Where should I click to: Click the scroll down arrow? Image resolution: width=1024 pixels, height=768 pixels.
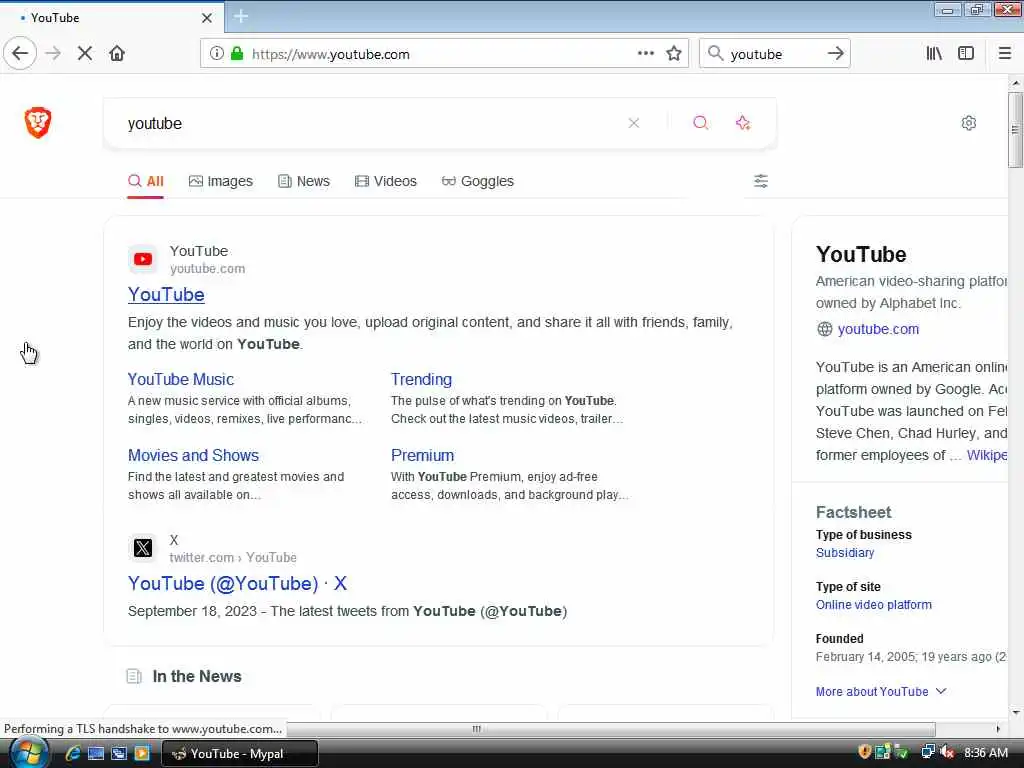pos(1016,712)
